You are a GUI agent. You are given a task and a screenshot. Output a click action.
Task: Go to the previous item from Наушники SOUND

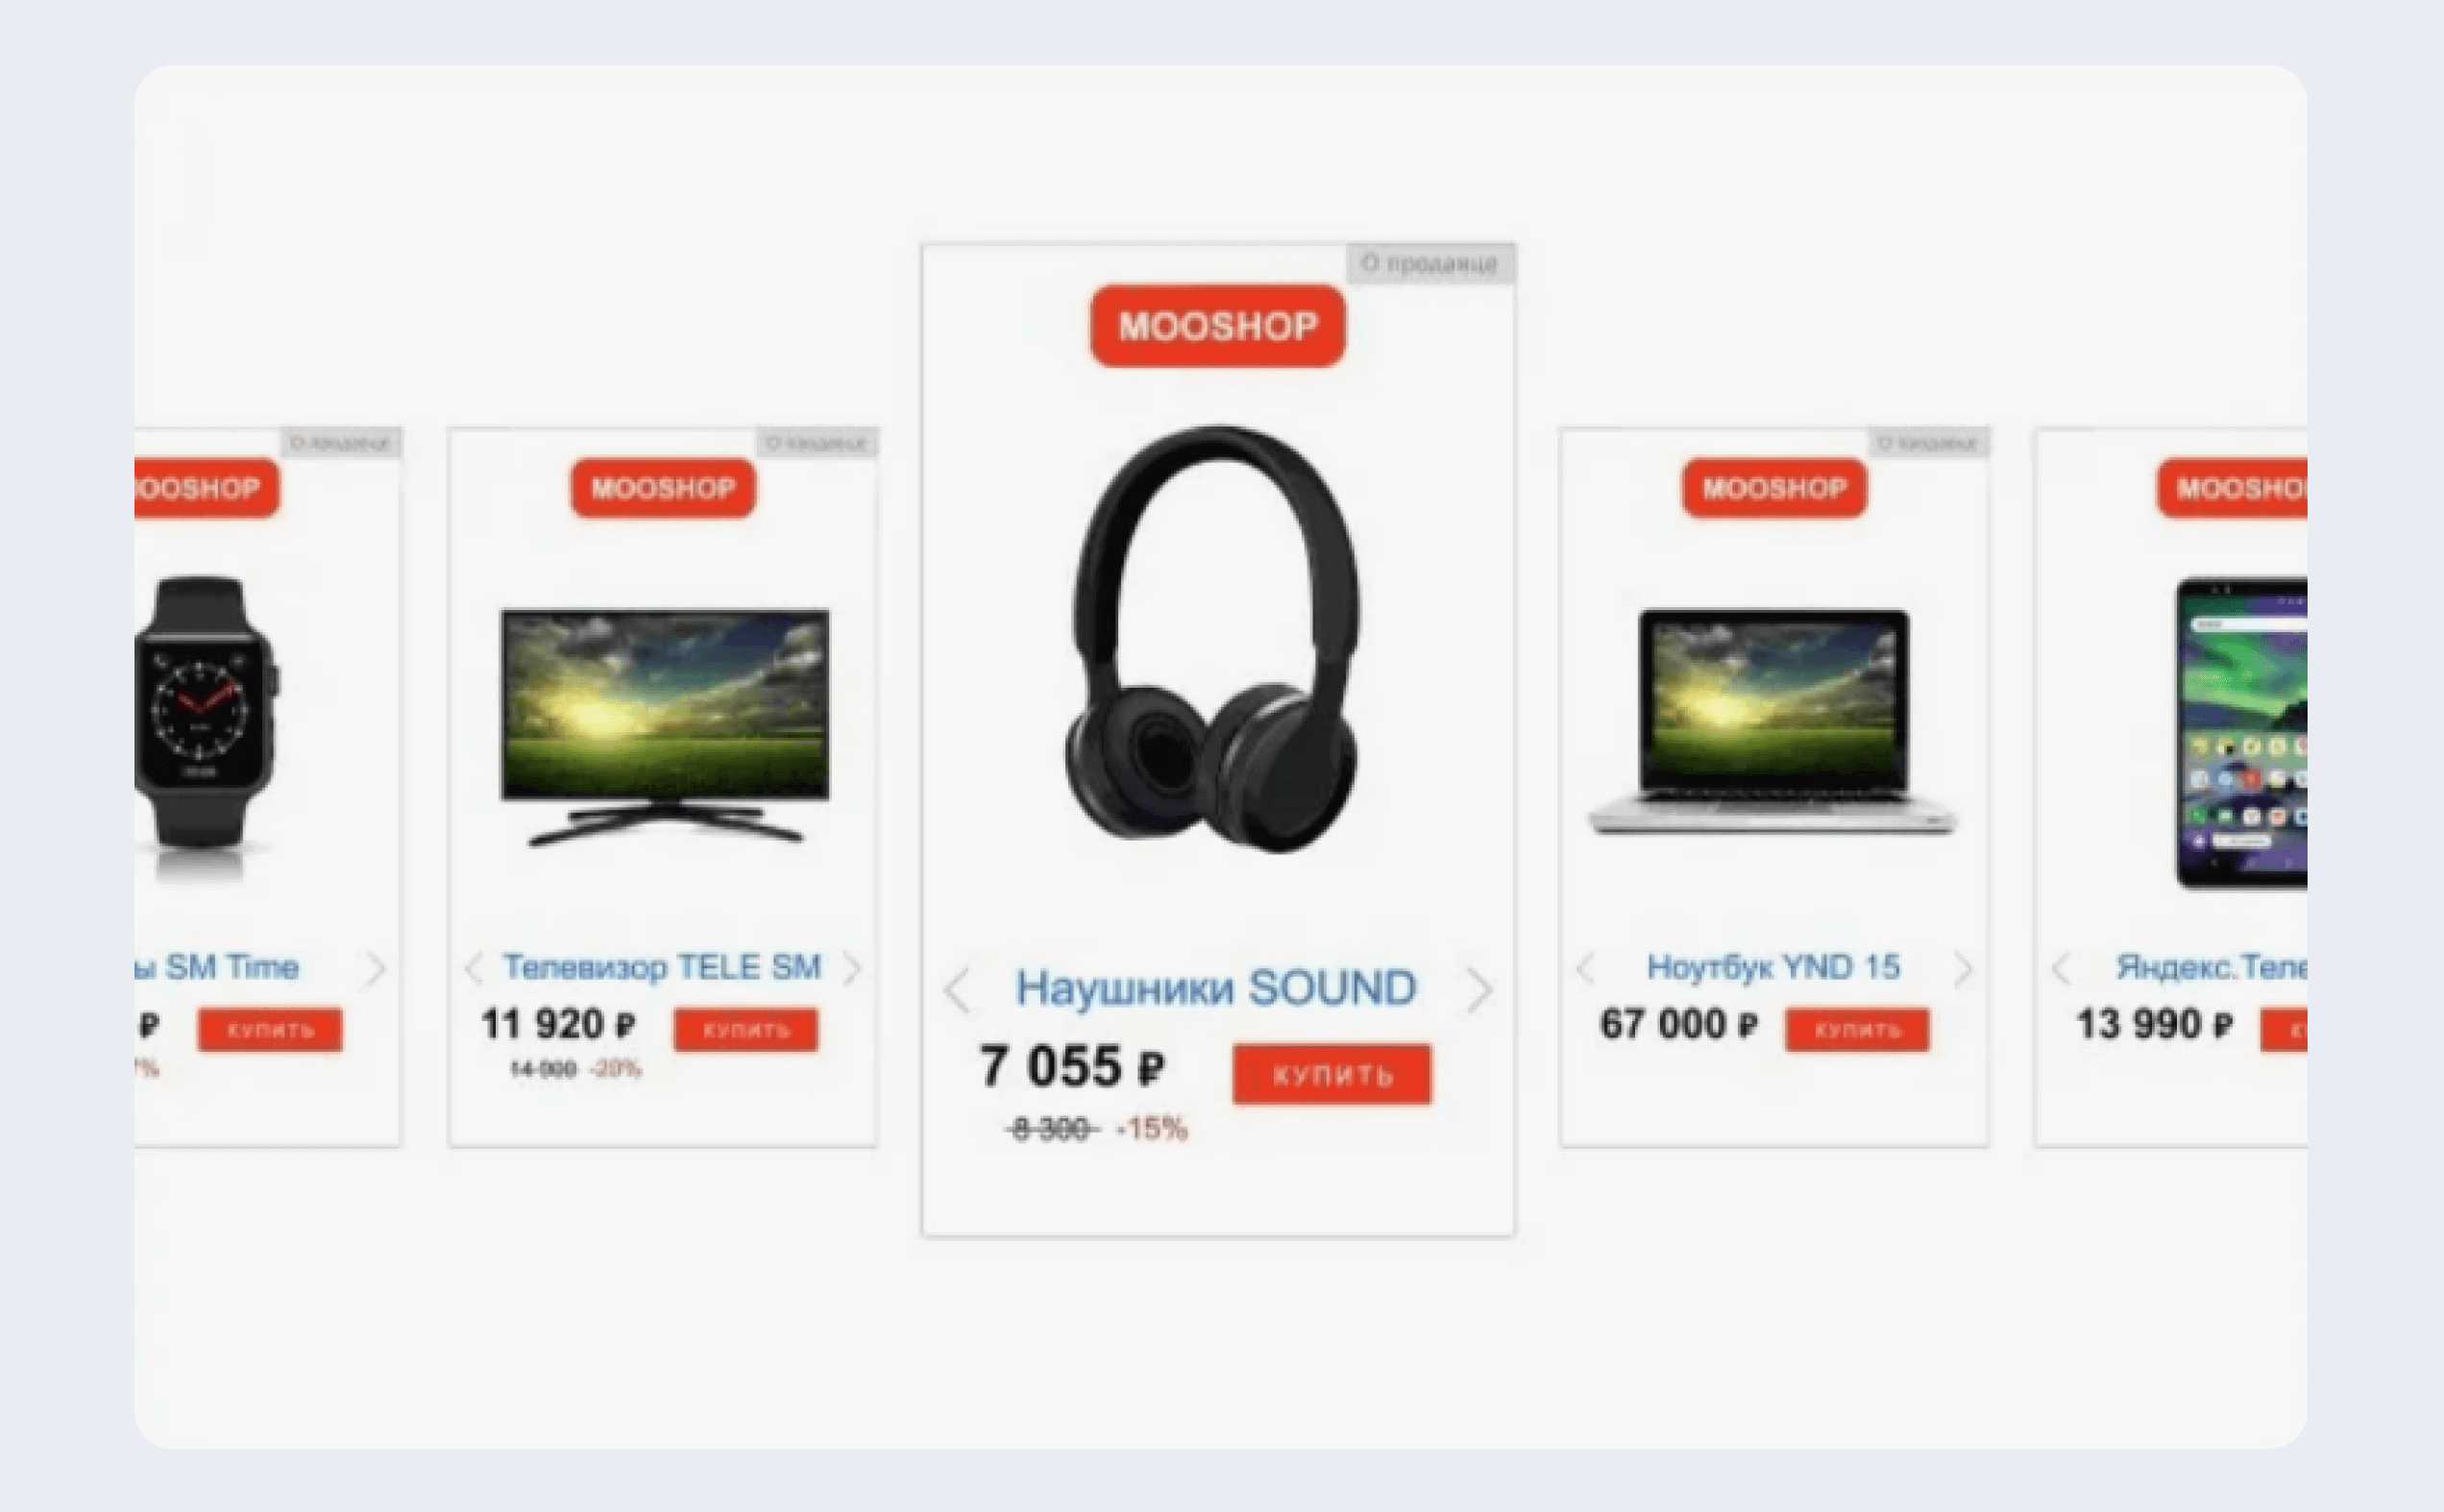(956, 991)
